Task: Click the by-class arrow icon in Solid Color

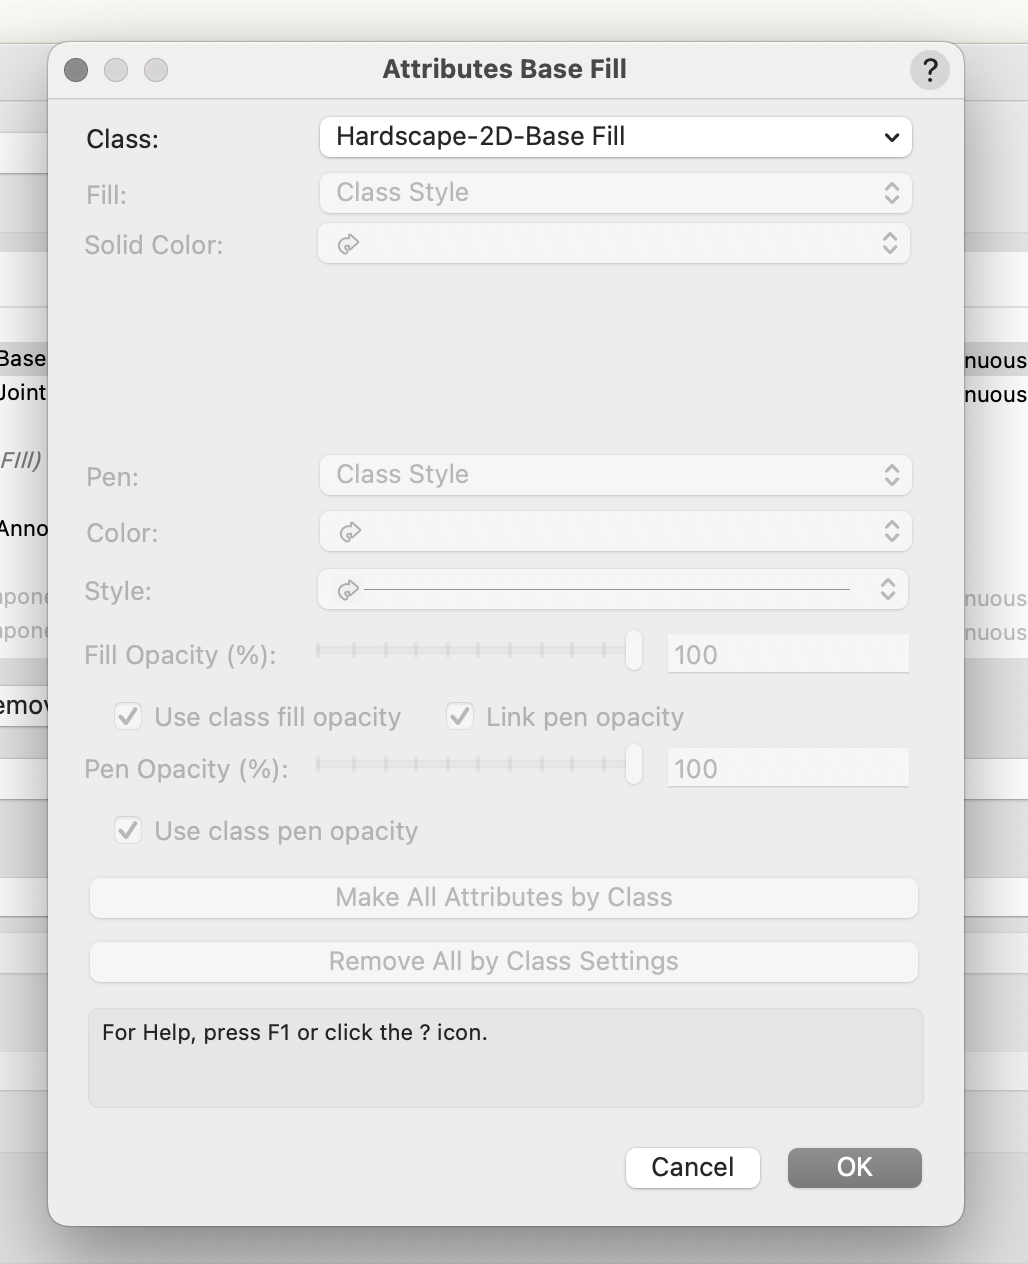Action: click(348, 244)
